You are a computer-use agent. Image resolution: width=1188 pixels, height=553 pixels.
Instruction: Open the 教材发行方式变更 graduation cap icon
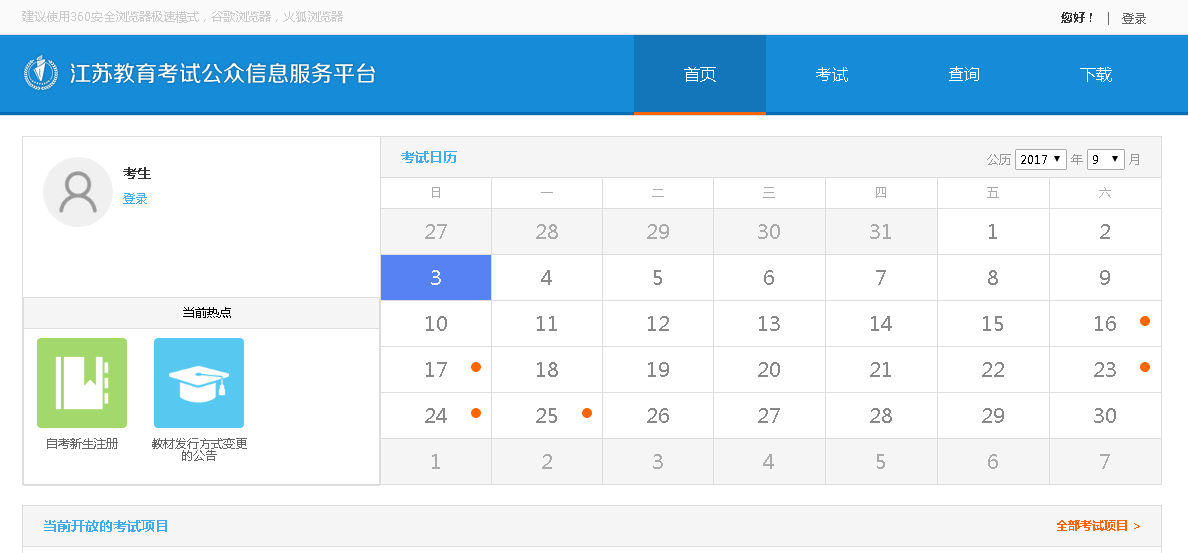coord(199,383)
